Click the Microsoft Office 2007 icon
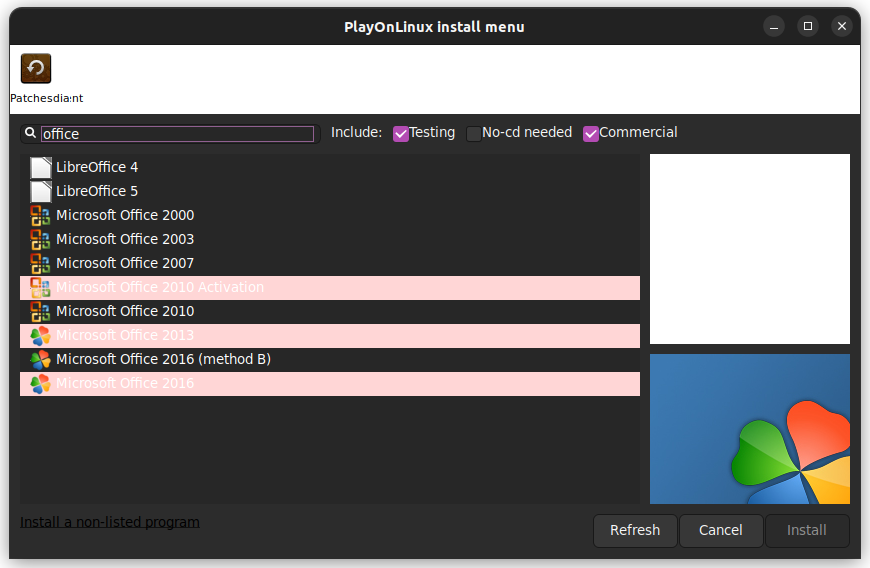This screenshot has height=568, width=870. point(41,263)
